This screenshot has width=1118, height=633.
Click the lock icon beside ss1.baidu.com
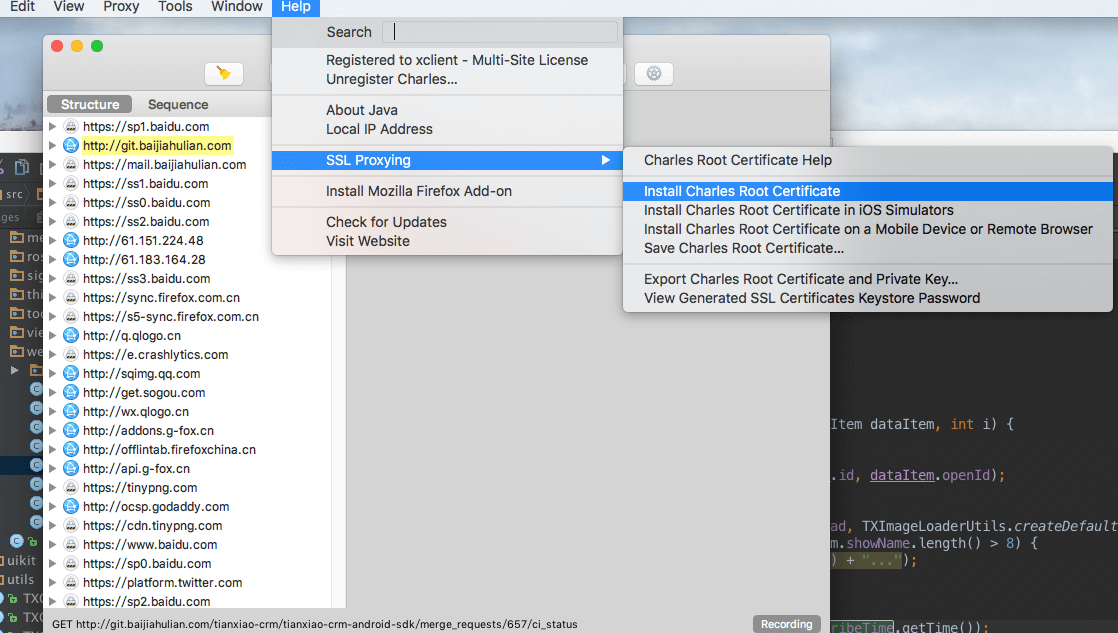click(x=71, y=183)
